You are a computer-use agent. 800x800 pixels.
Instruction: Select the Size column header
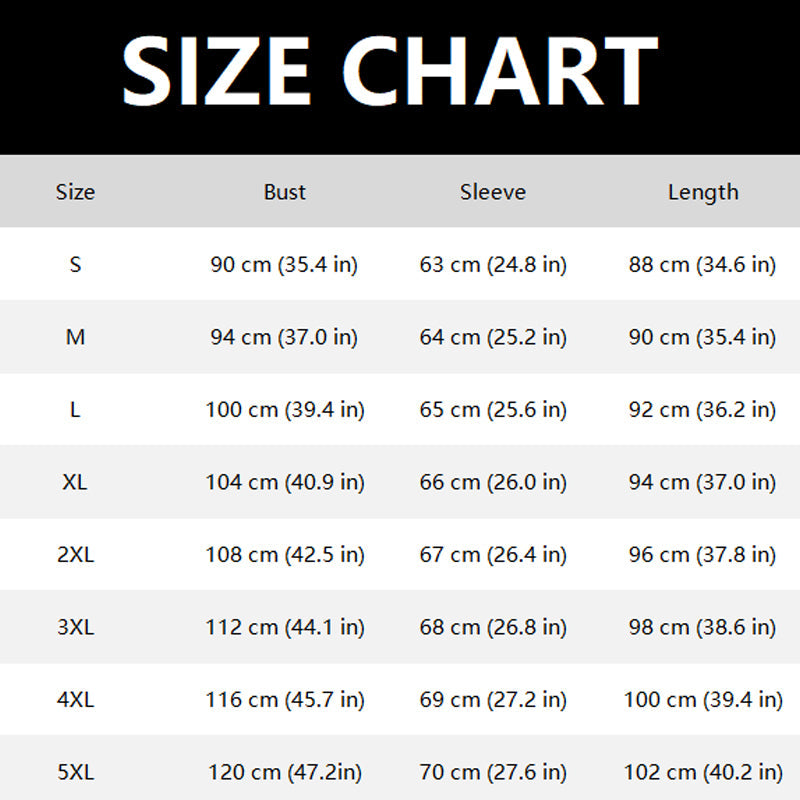coord(75,192)
